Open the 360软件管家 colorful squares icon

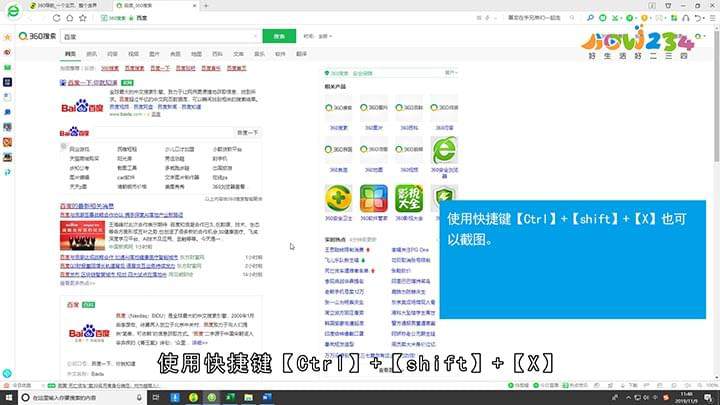[373, 198]
